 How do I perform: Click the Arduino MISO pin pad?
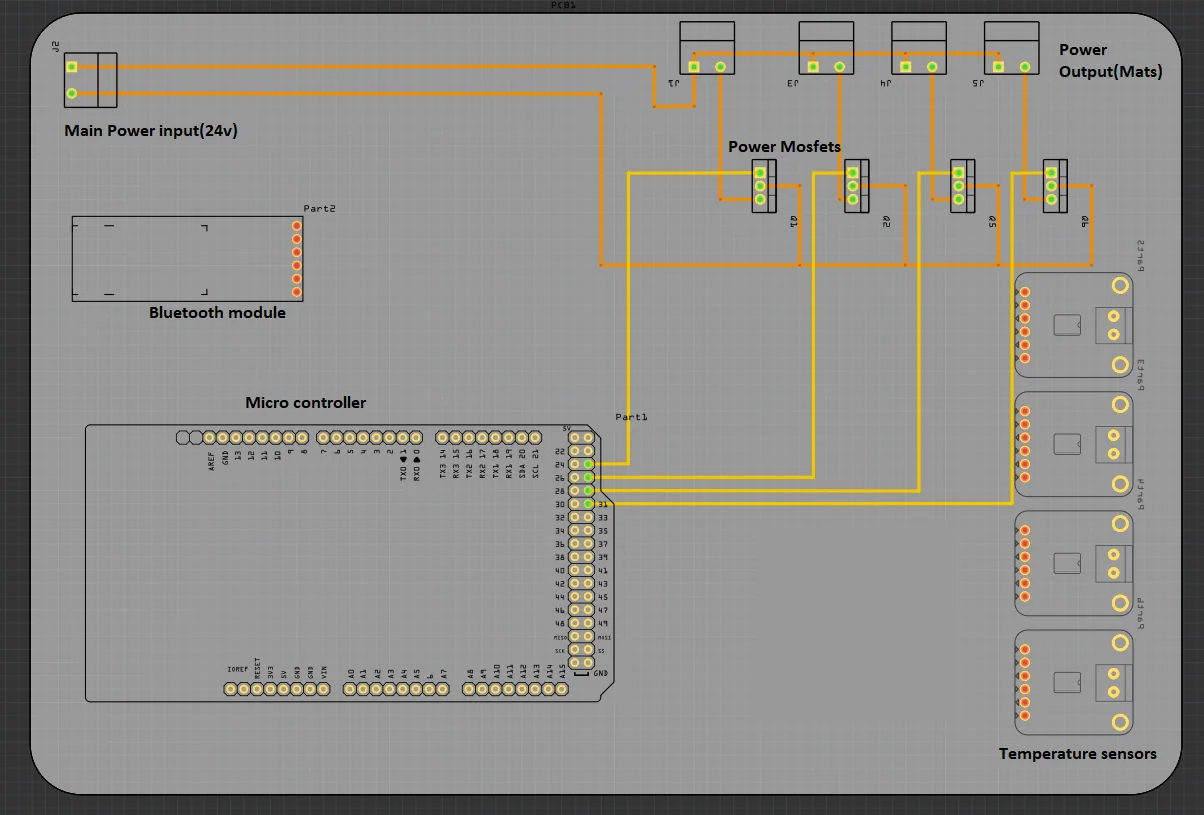coord(575,636)
